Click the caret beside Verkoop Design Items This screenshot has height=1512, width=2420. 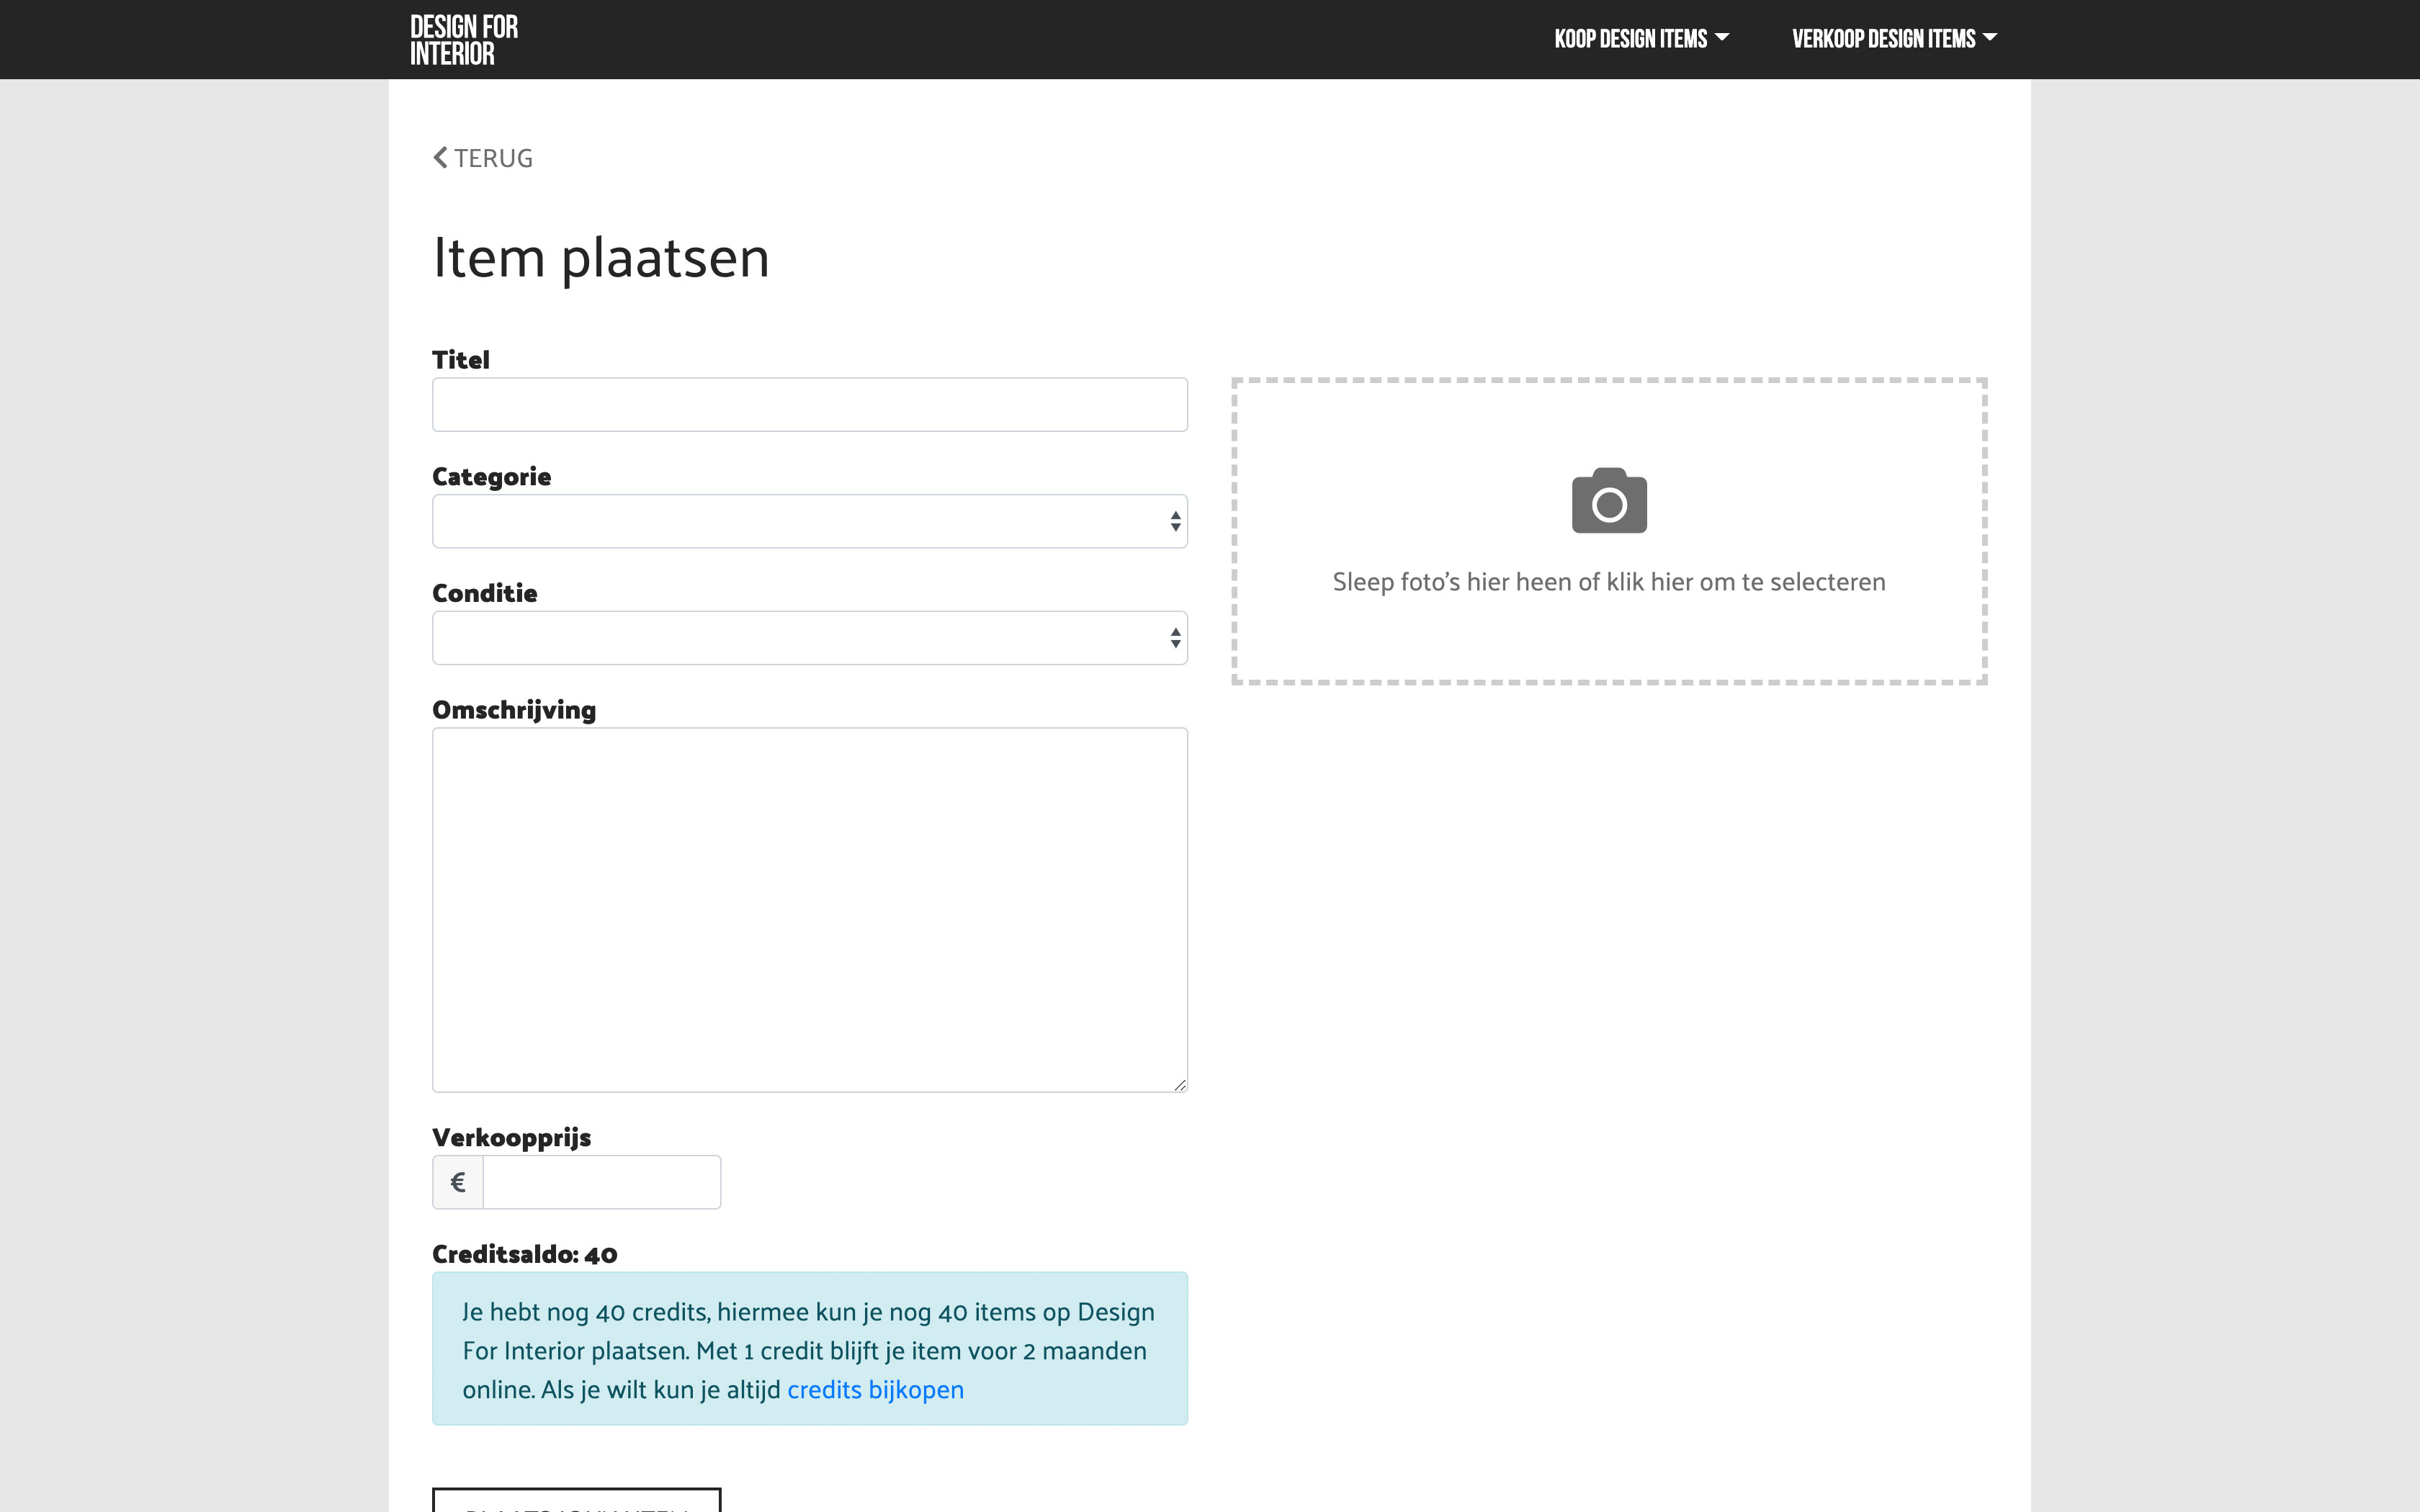(x=1989, y=38)
